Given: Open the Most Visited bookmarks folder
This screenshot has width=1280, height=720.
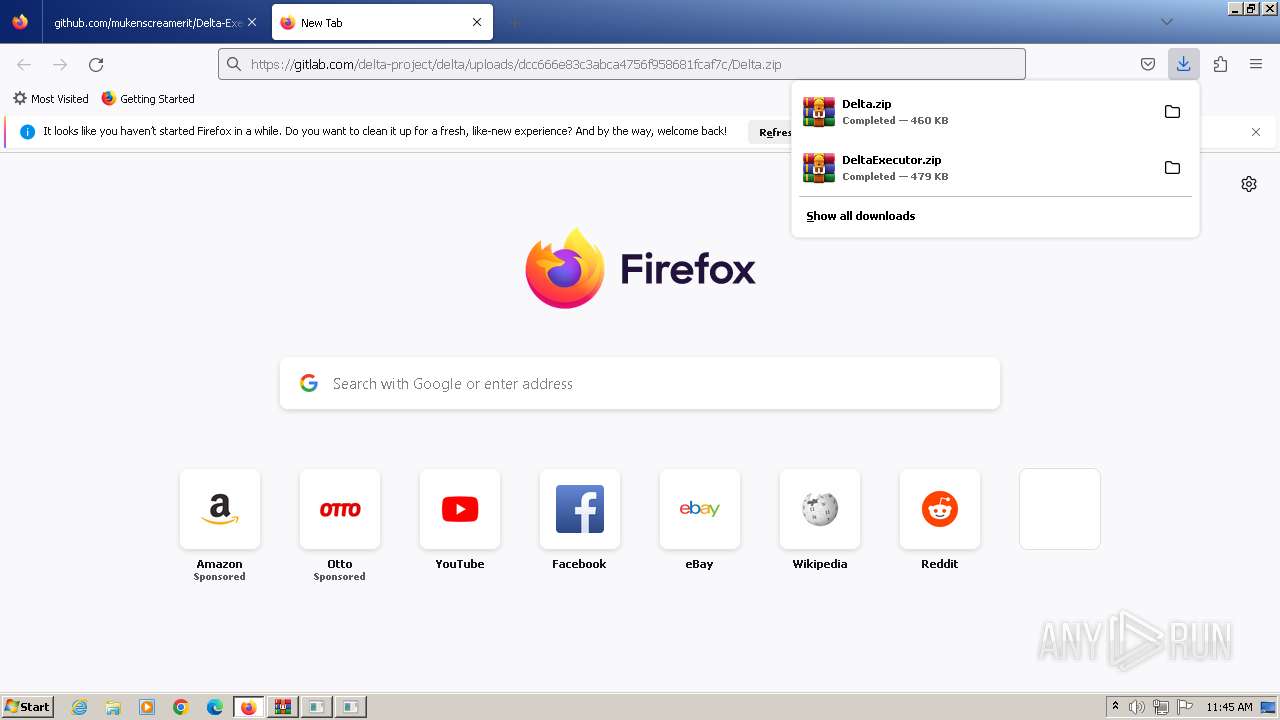Looking at the screenshot, I should pyautogui.click(x=51, y=98).
